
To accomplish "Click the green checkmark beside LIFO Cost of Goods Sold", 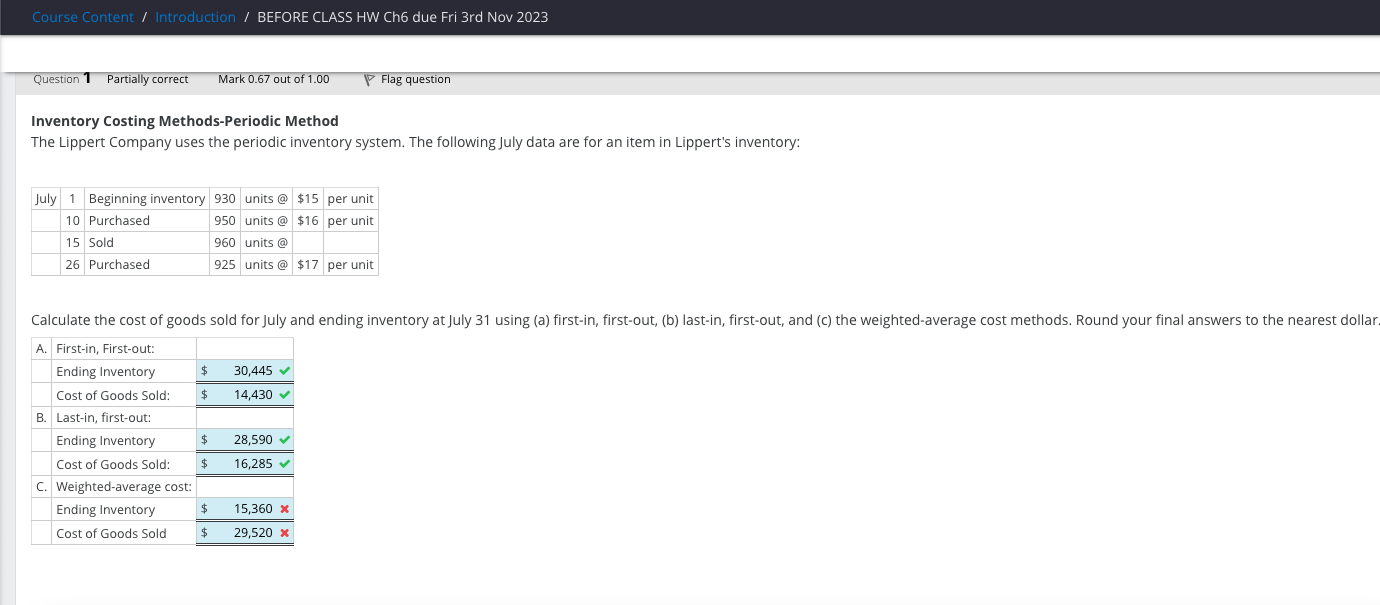I will (x=283, y=463).
